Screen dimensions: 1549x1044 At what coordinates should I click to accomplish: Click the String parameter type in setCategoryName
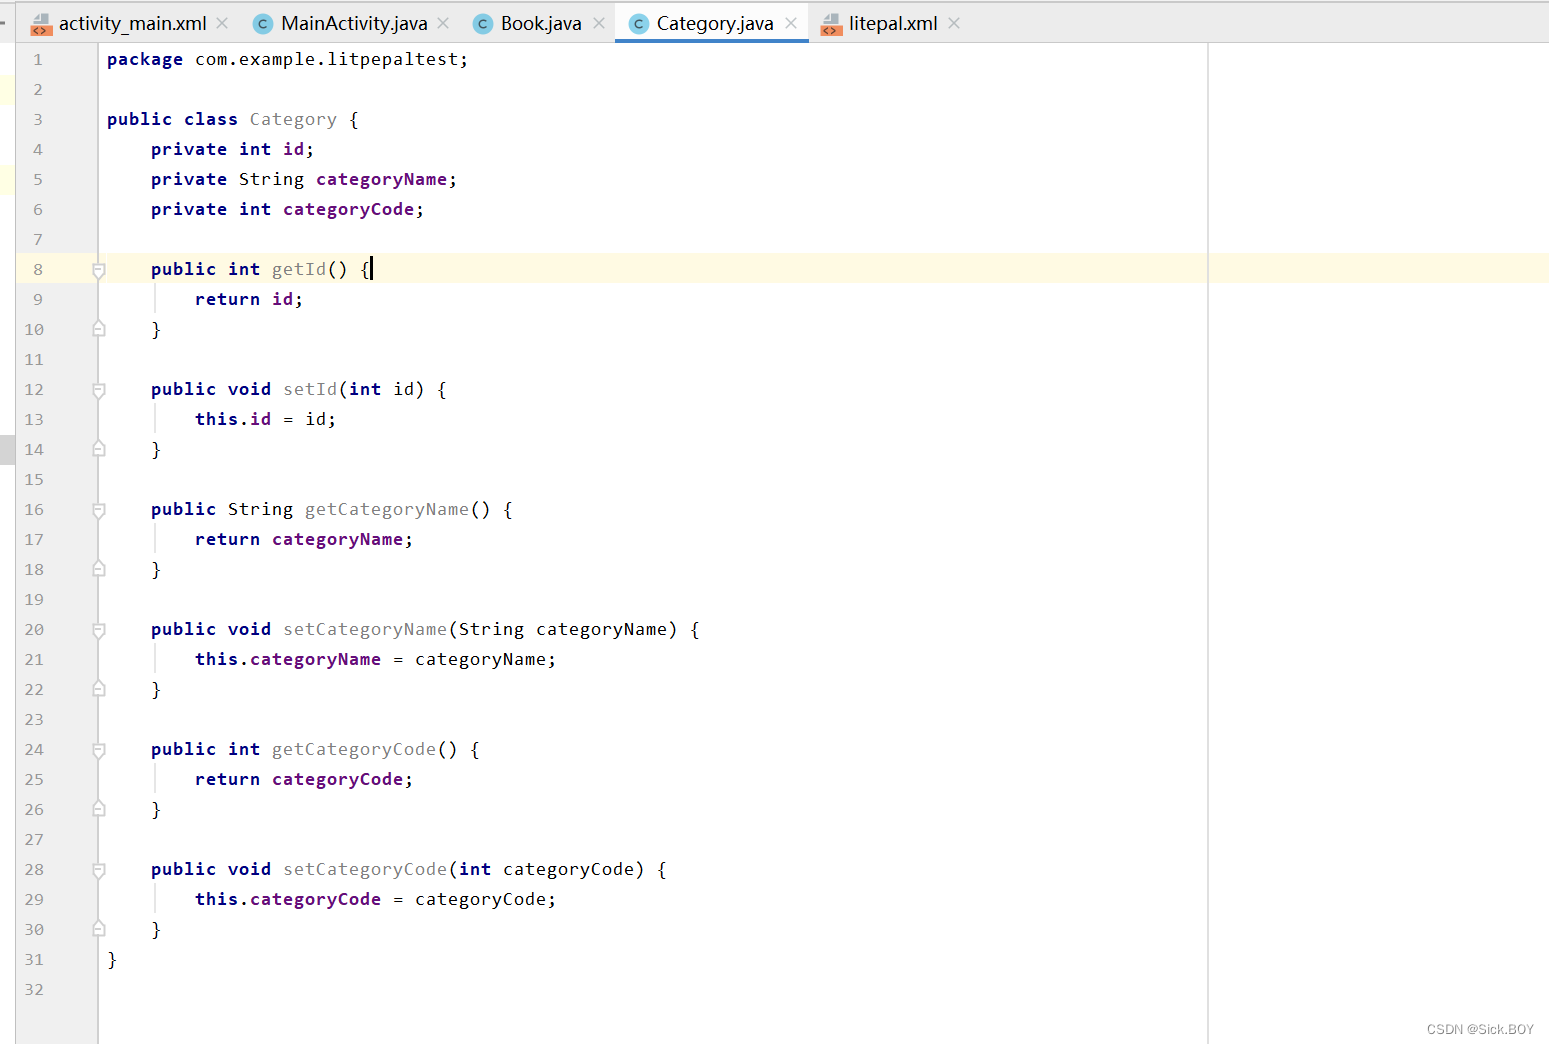point(491,629)
